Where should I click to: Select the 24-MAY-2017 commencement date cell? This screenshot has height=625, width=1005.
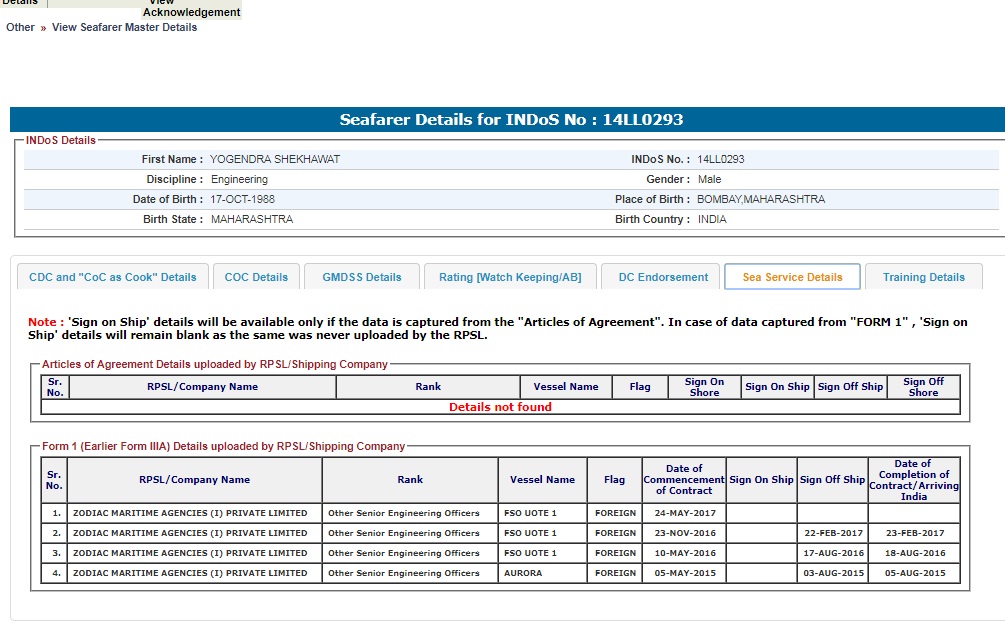coord(685,513)
